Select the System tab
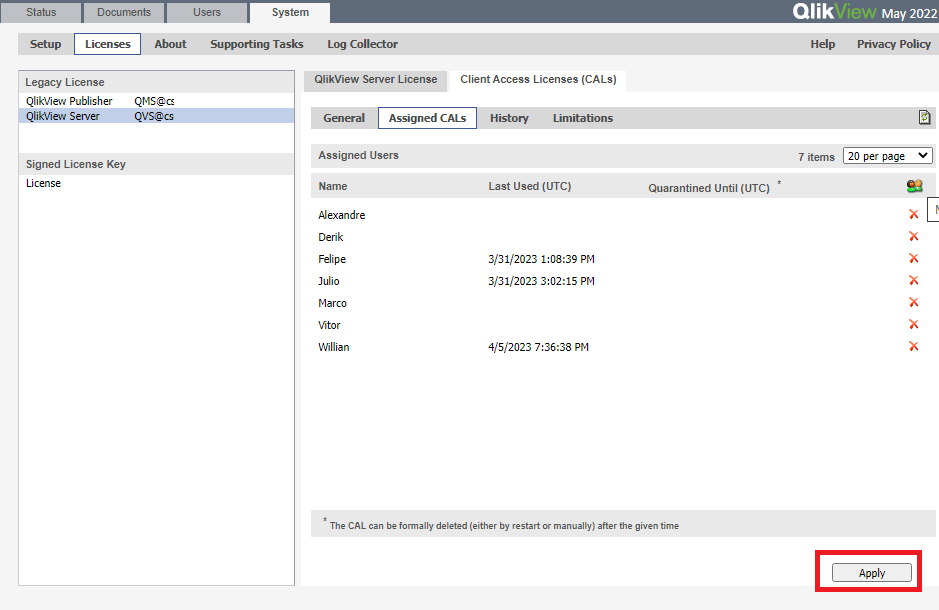The image size is (939, 610). coord(290,12)
